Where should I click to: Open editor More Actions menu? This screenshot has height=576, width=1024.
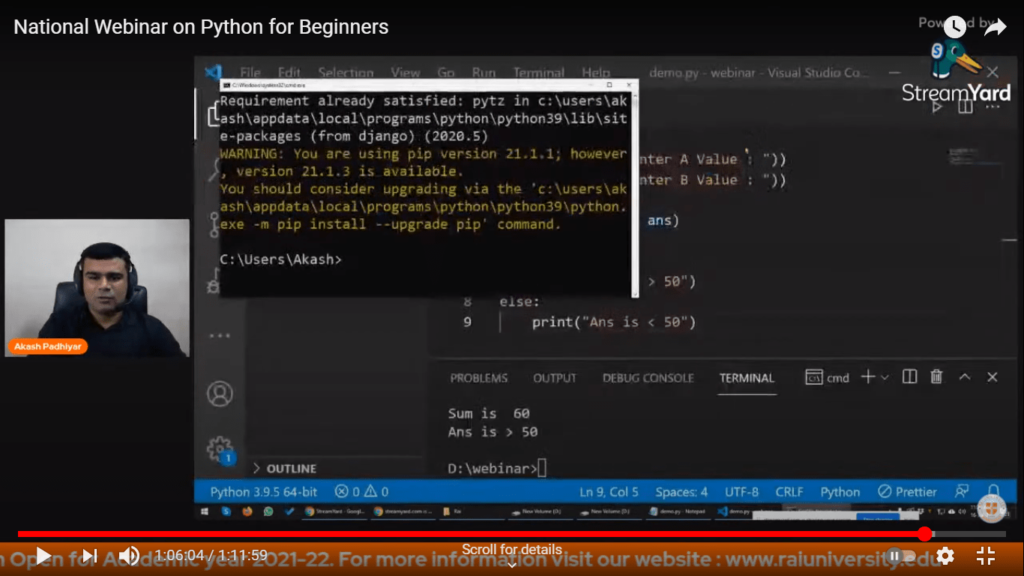993,106
